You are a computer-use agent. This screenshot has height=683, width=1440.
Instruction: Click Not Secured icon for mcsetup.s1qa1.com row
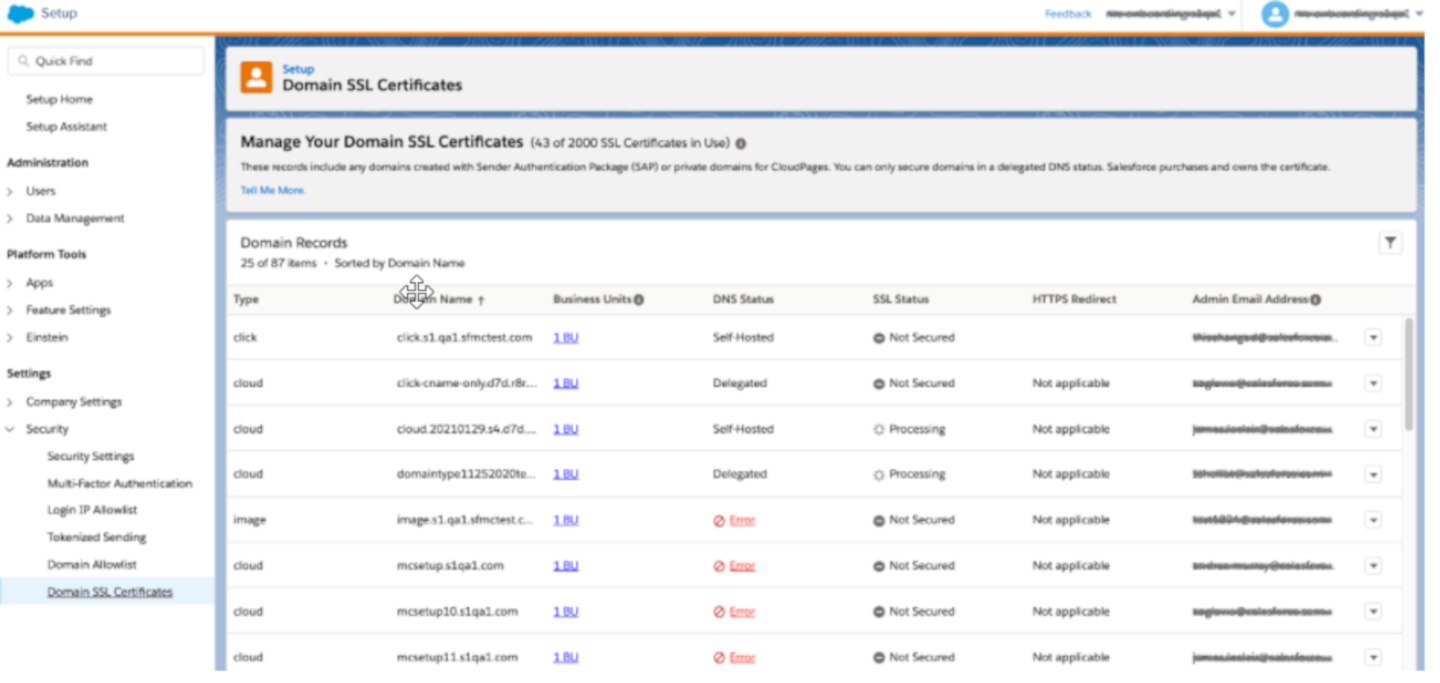click(879, 566)
